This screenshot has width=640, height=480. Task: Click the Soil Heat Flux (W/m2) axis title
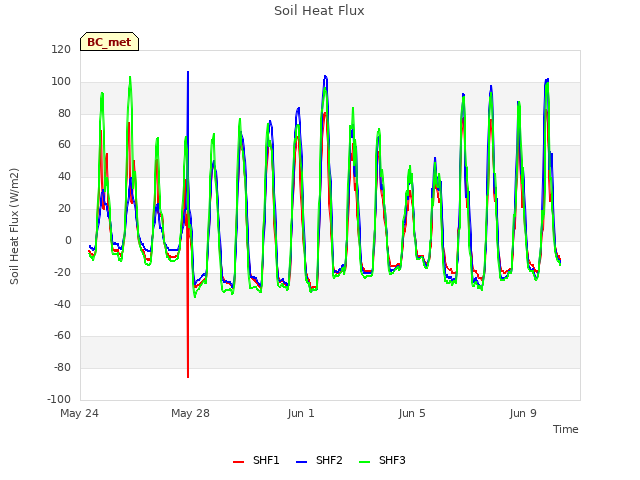coord(14,226)
